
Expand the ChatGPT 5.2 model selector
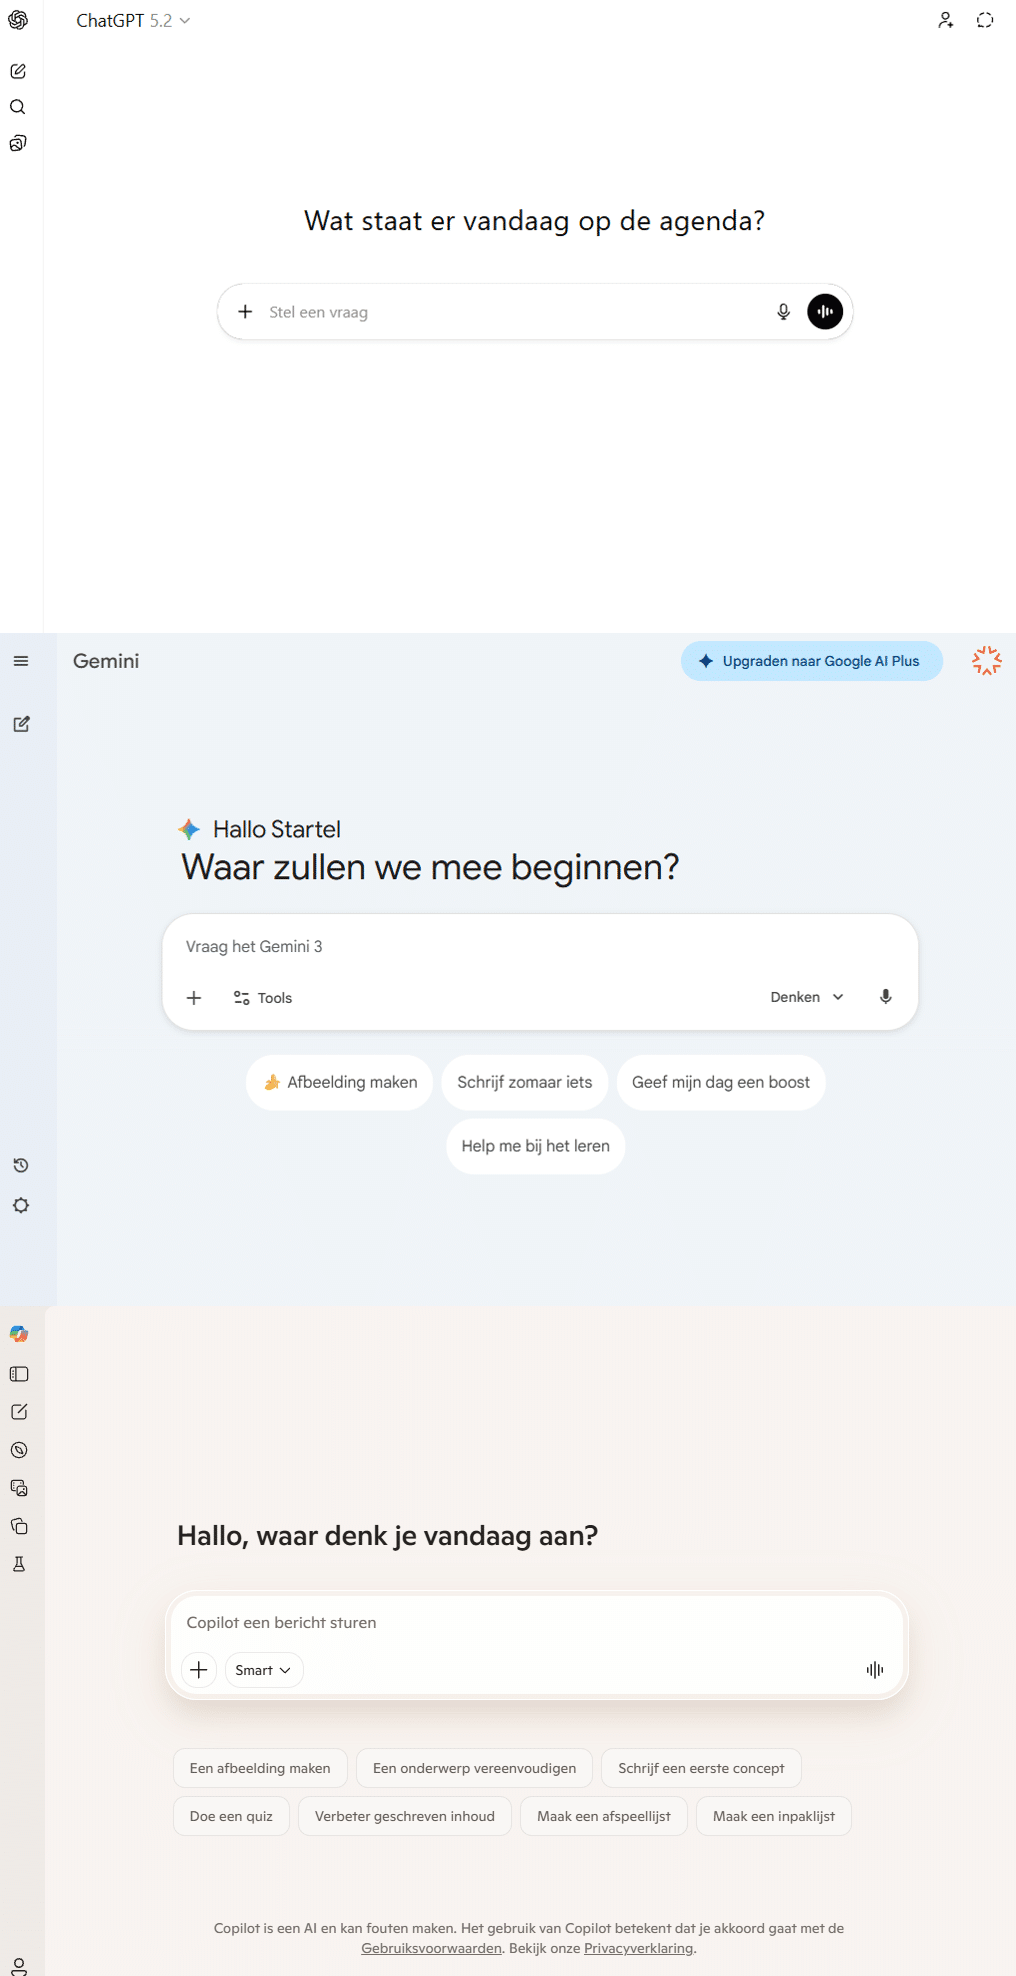(x=133, y=21)
